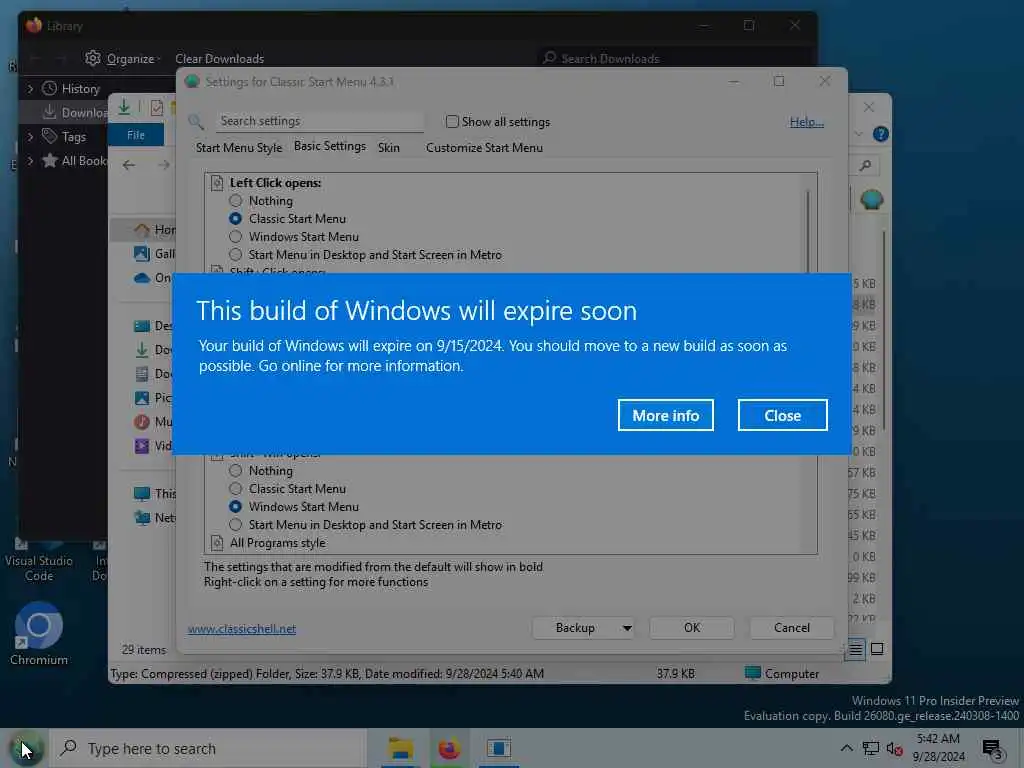The width and height of the screenshot is (1024, 768).
Task: Choose Start Menu in Desktop option for Left Click
Action: 236,255
